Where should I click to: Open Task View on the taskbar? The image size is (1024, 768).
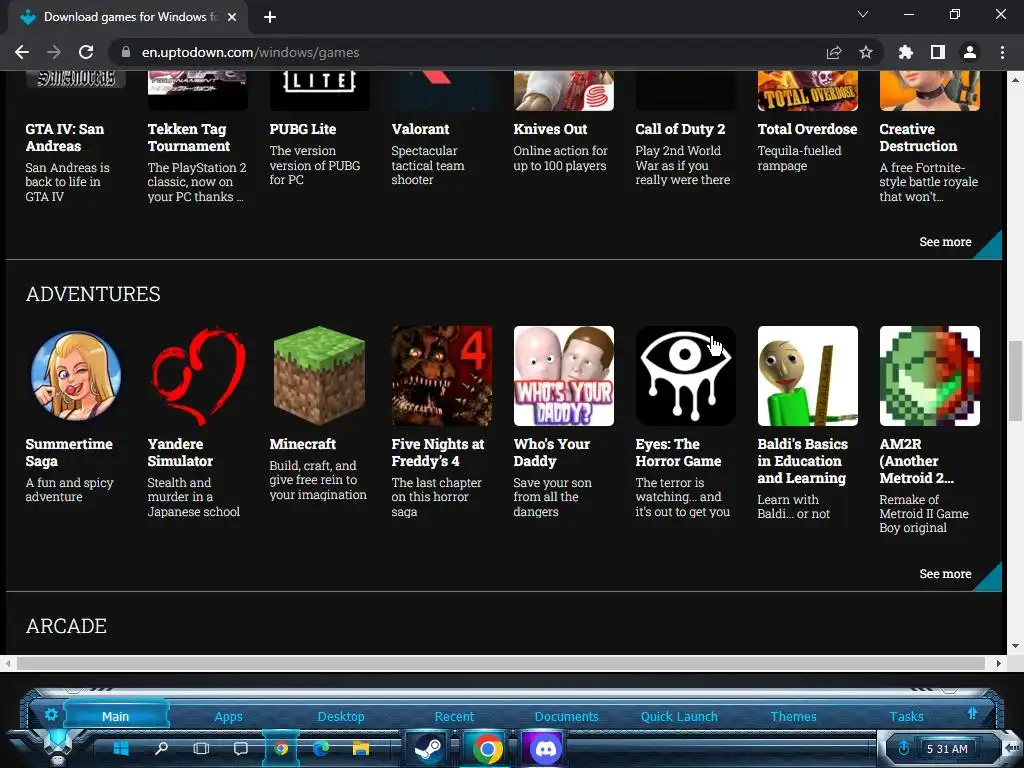coord(201,748)
